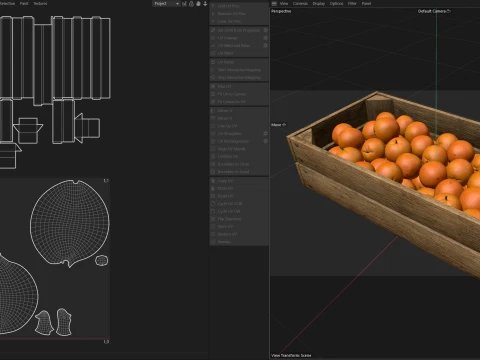Open the viewport Panel menu
480x360 pixels.
click(x=366, y=3)
